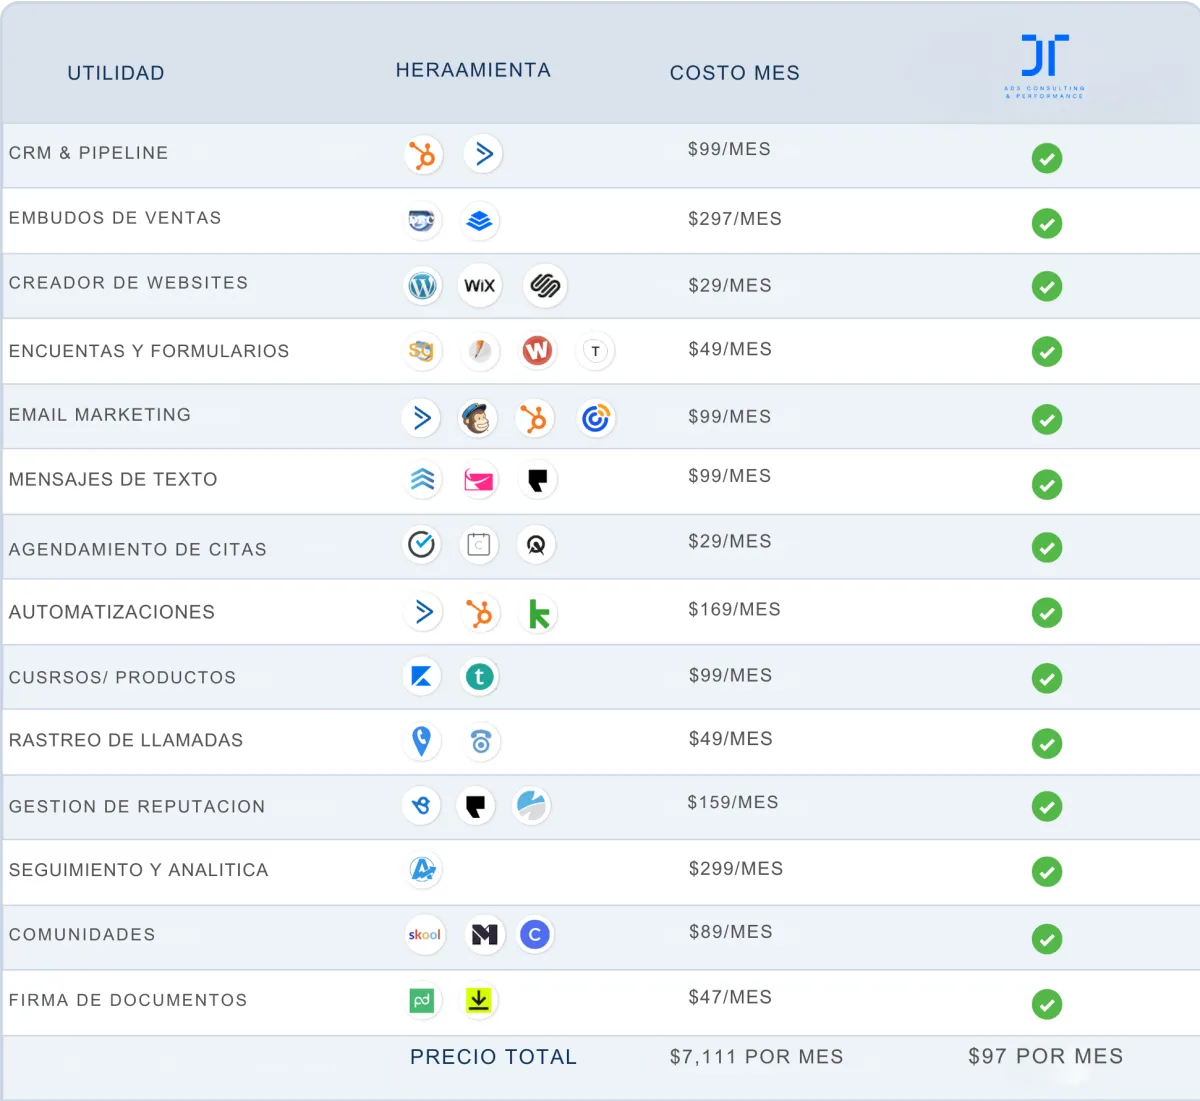Click the first funnel tool icon in Embudos de Ventas
1200x1101 pixels.
pyautogui.click(x=421, y=220)
